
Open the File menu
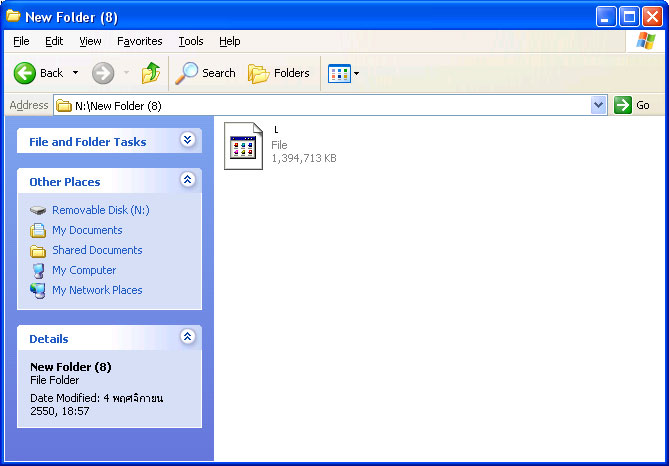21,41
